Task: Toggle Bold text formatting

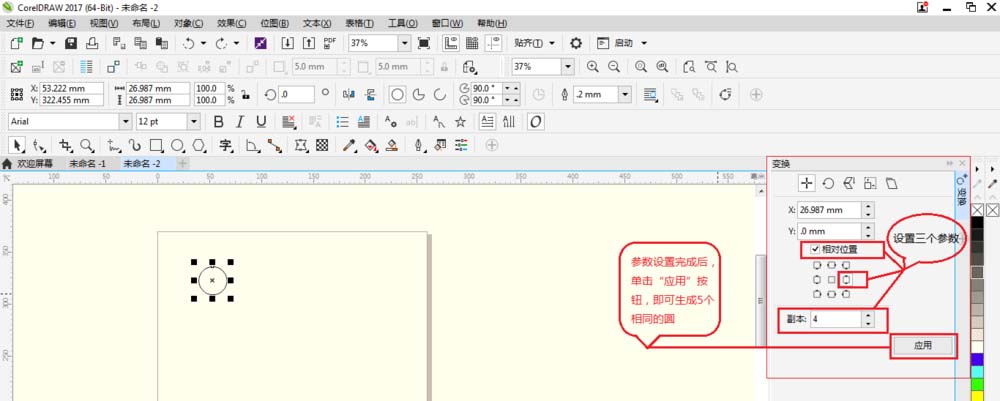Action: pyautogui.click(x=219, y=122)
